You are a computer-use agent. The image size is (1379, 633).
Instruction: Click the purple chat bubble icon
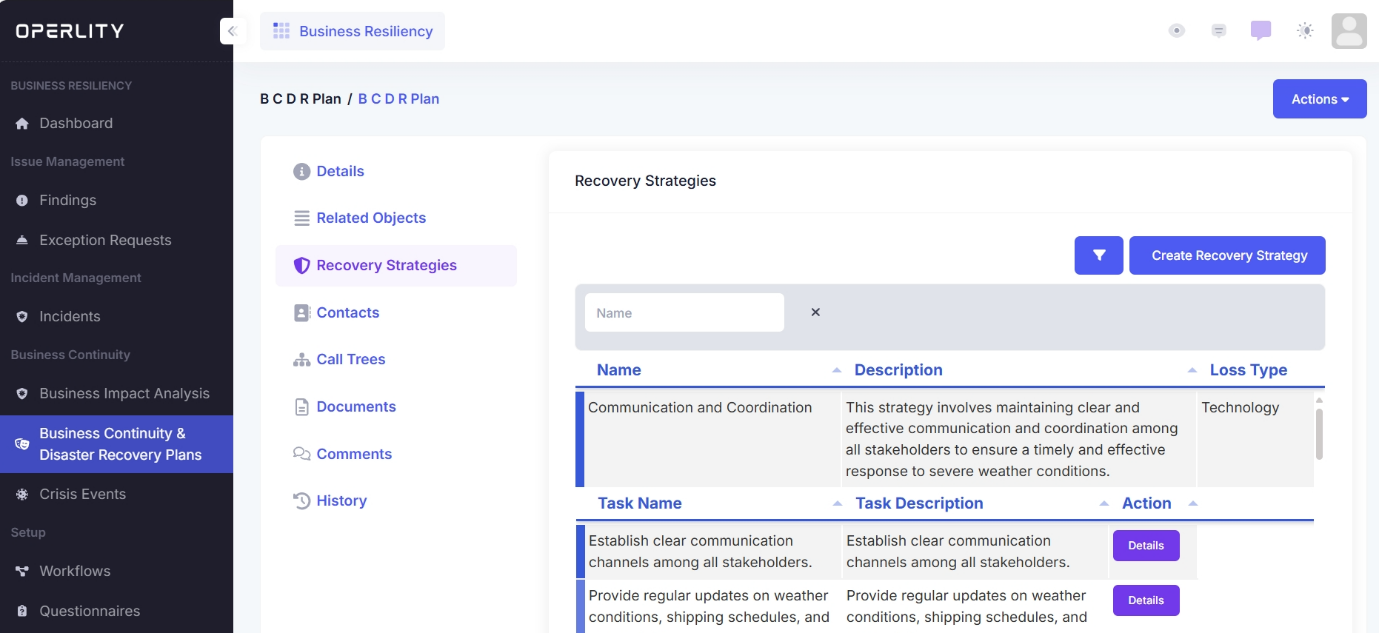coord(1261,30)
